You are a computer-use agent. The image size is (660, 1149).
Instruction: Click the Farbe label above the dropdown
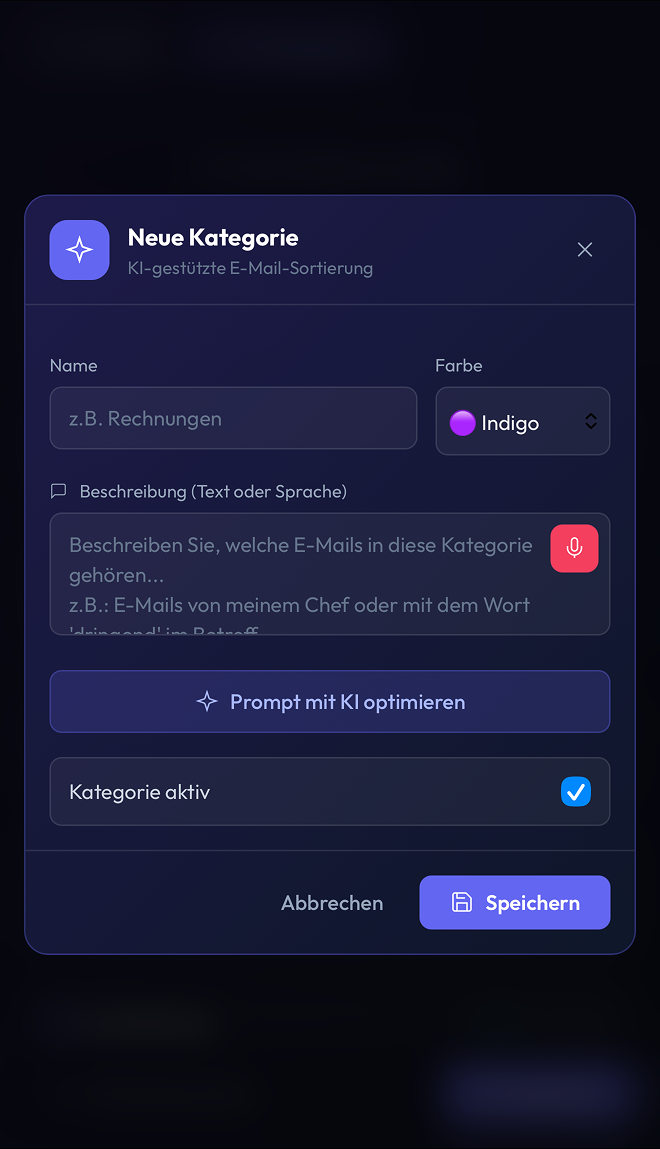click(x=459, y=366)
